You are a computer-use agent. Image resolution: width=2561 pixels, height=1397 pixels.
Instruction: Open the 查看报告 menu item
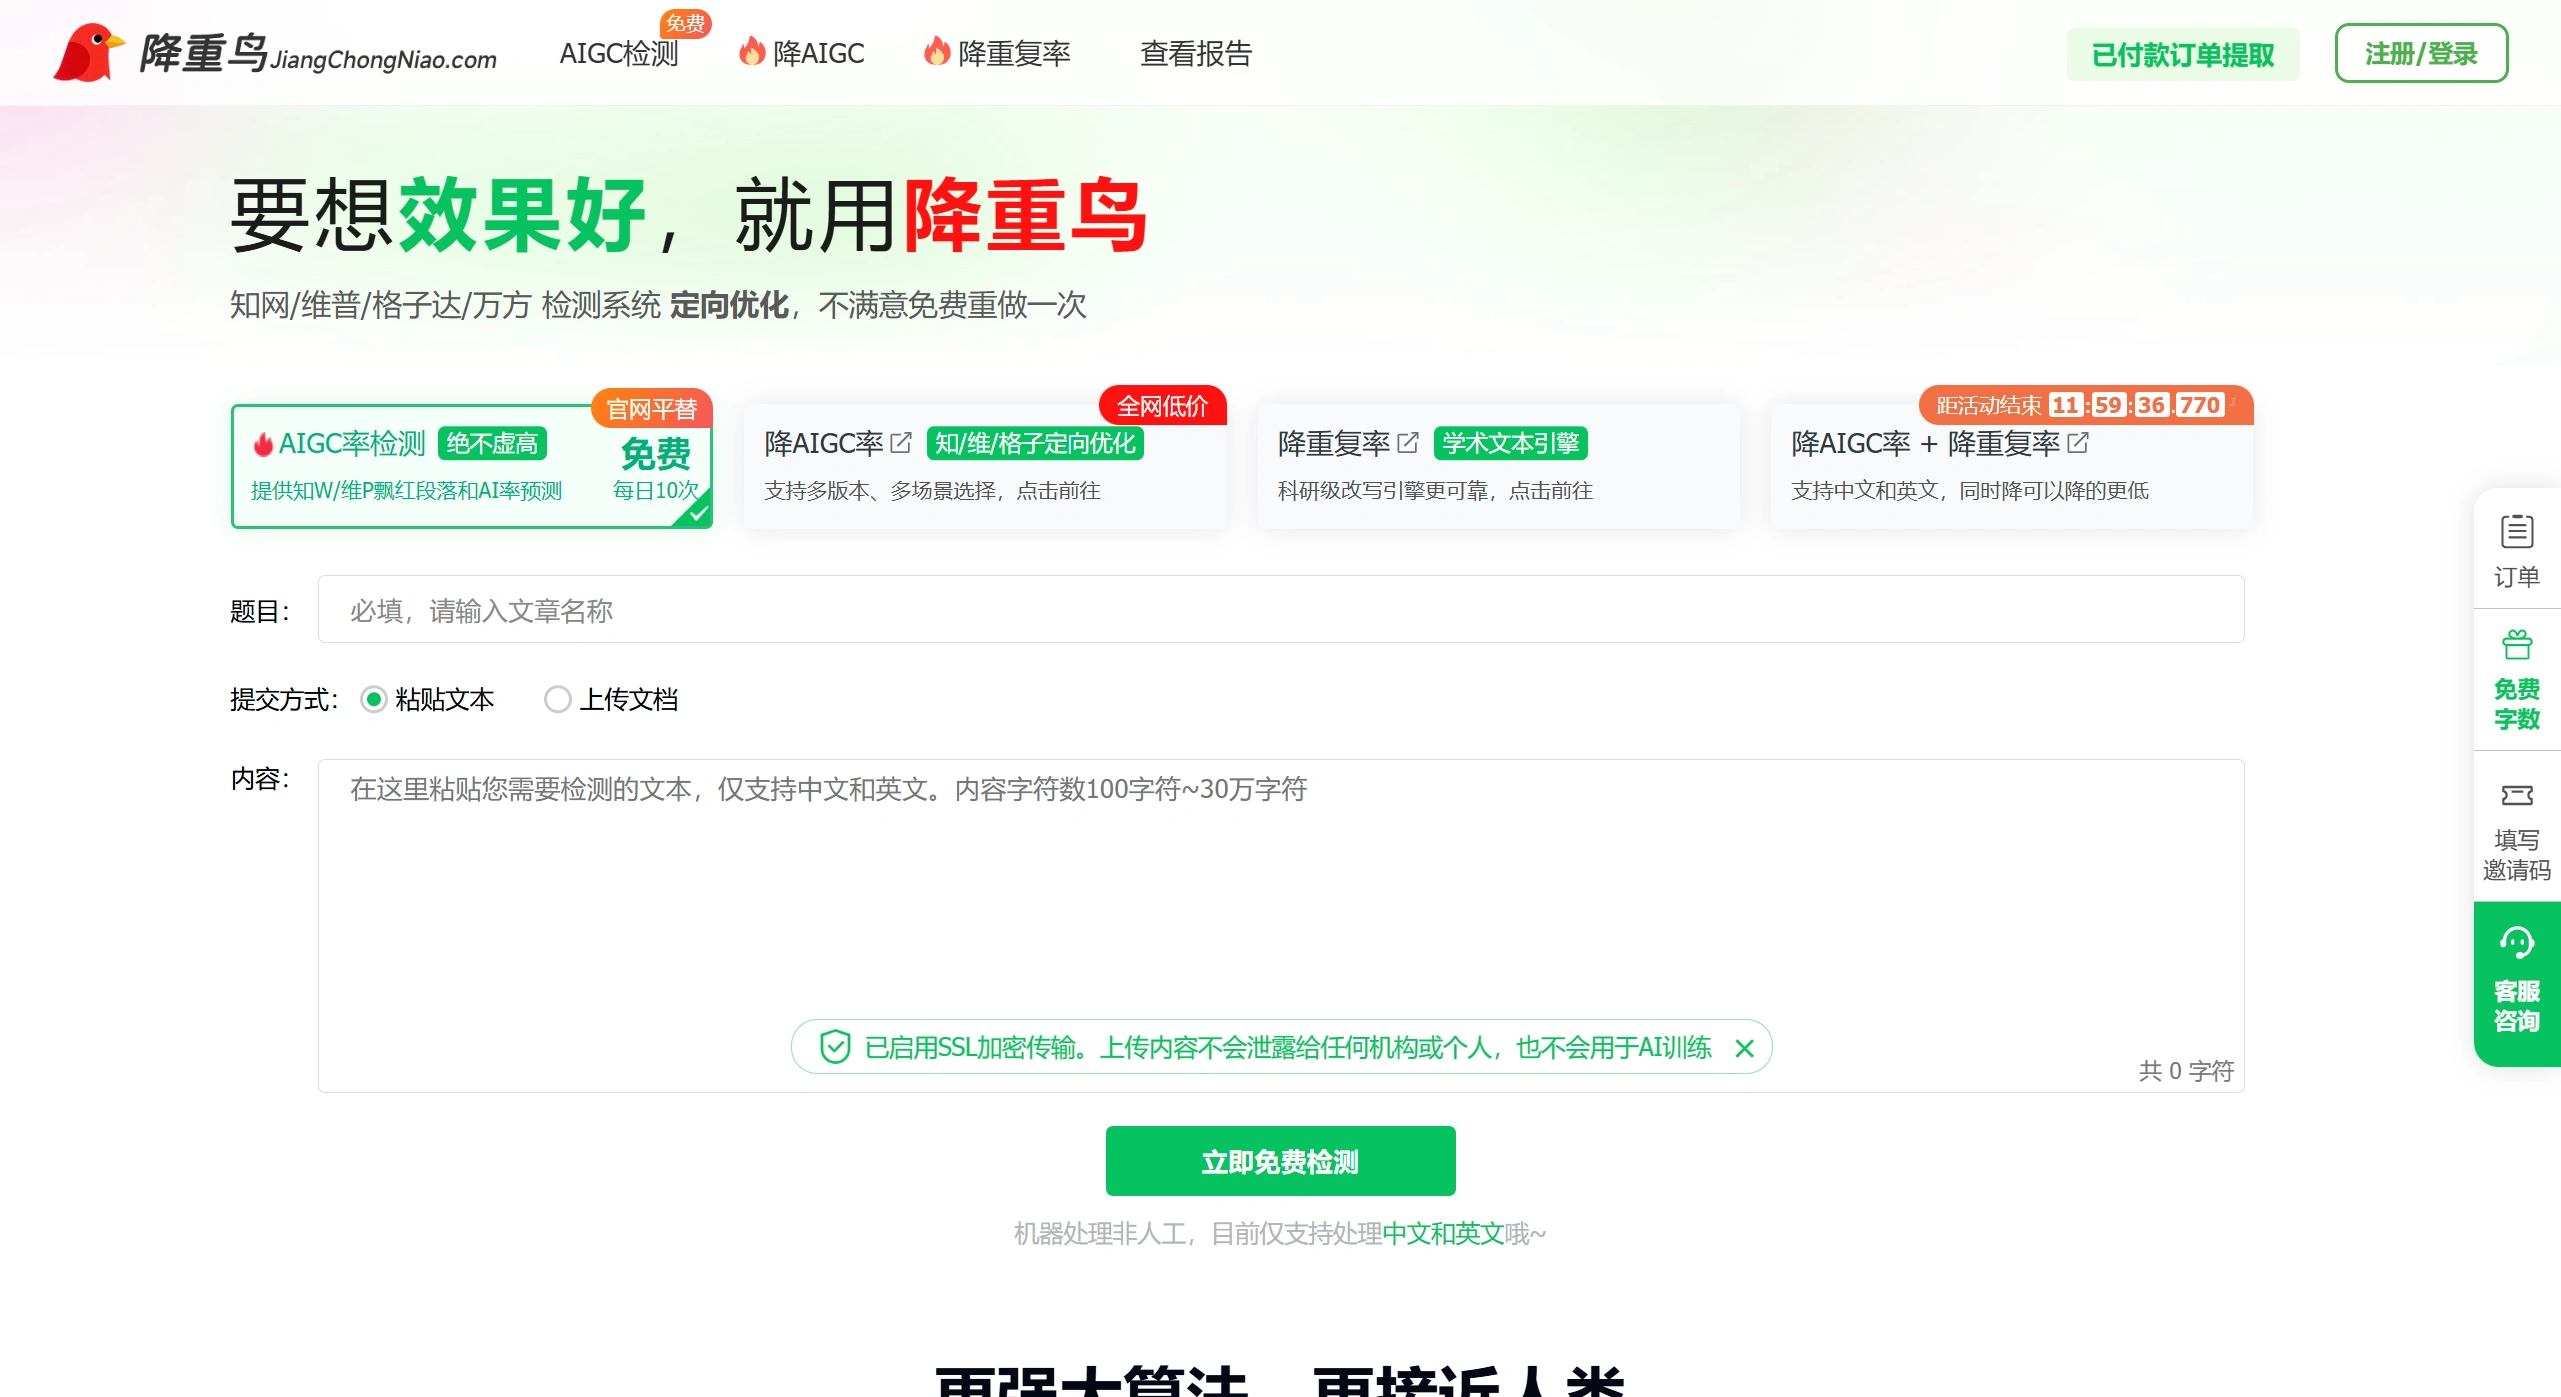point(1196,54)
